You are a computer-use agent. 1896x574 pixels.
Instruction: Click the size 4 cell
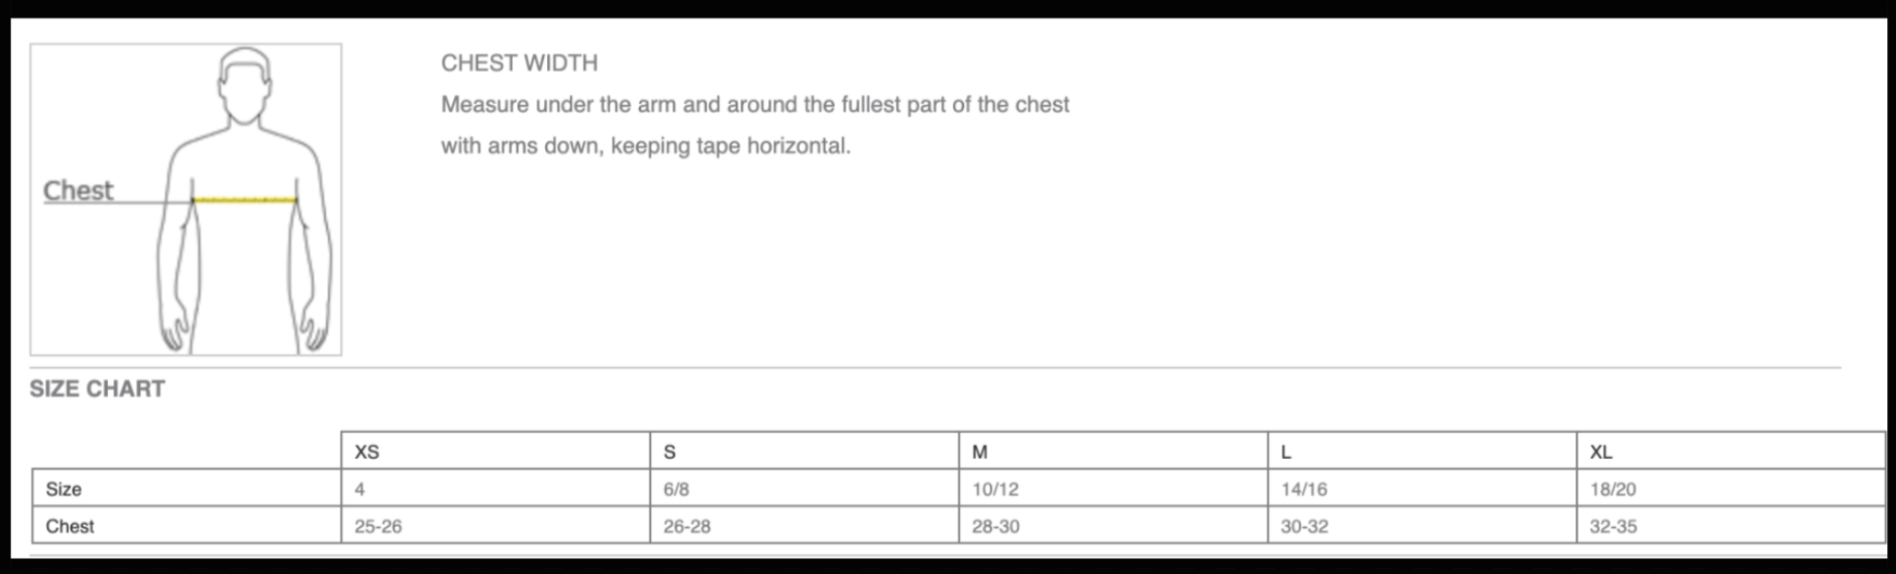(360, 489)
